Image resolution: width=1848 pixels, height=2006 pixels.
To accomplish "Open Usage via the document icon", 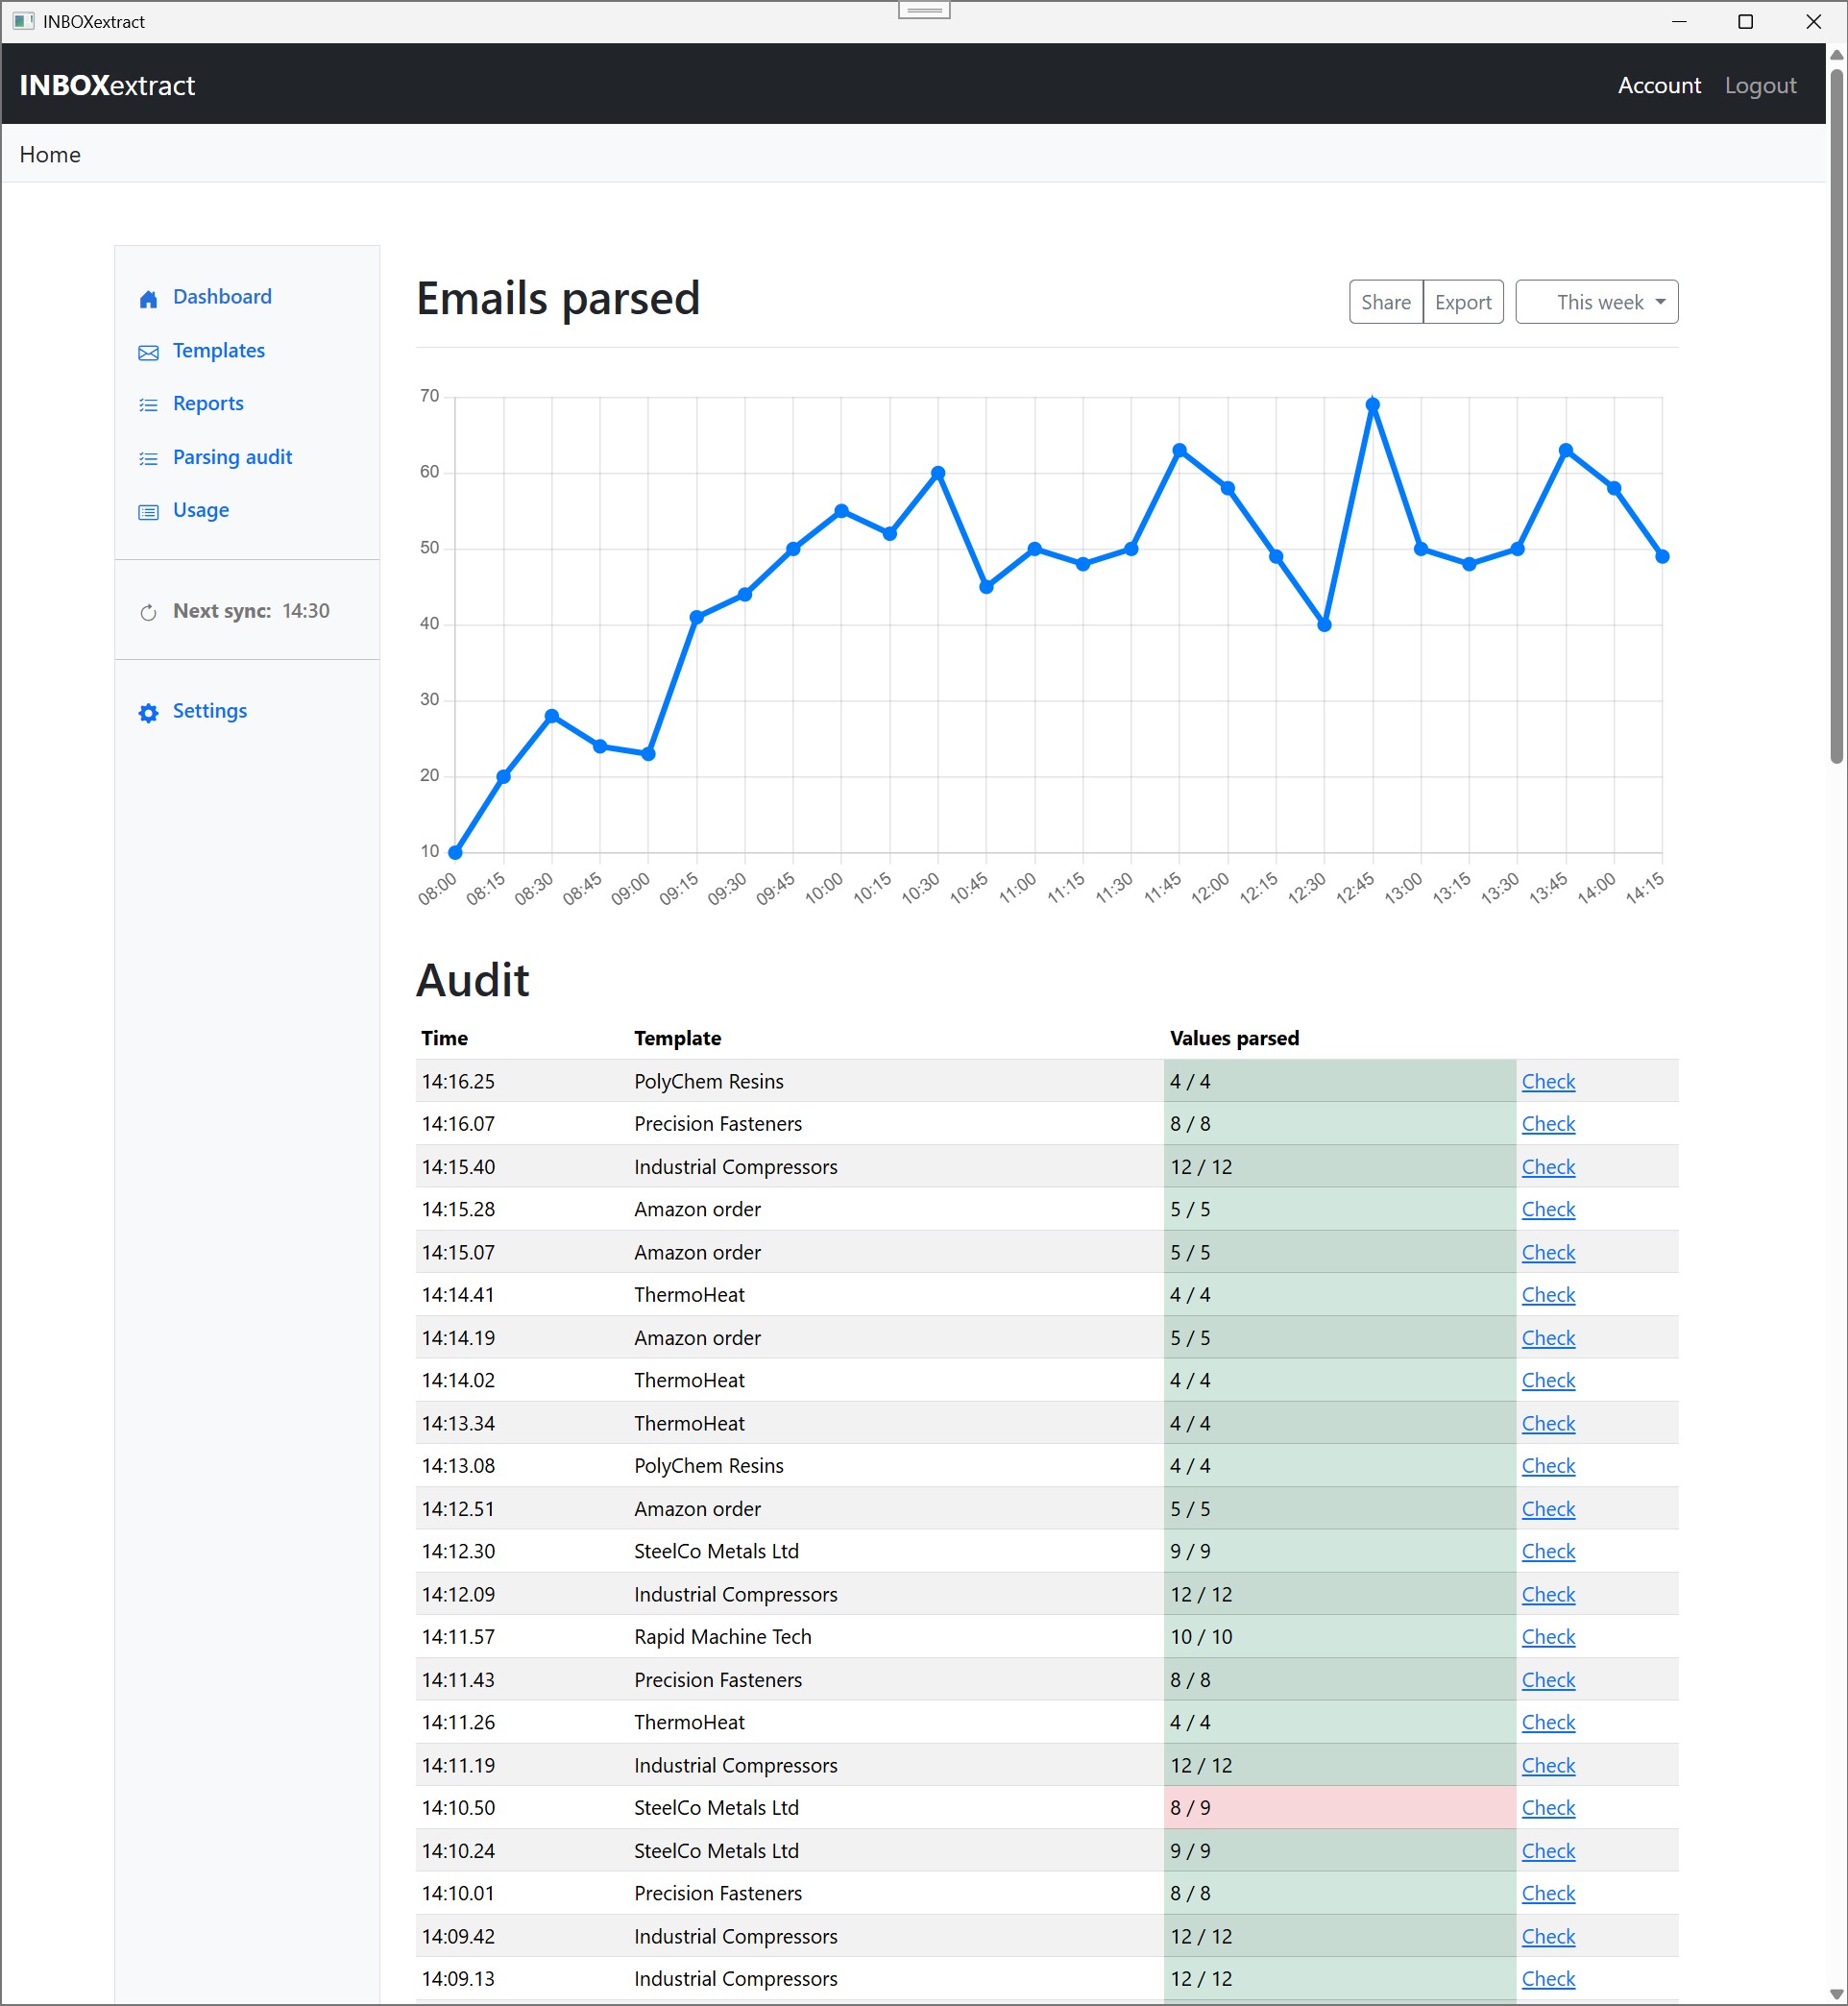I will pos(148,511).
